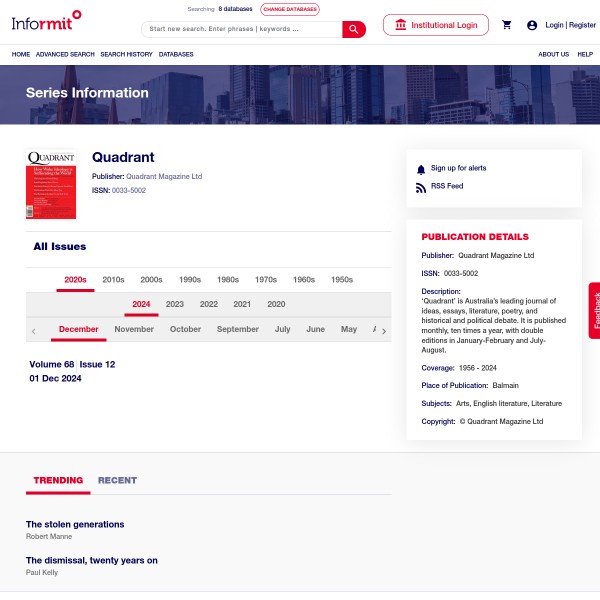Viewport: 600px width, 600px height.
Task: Select the 2023 year tab
Action: [x=175, y=304]
